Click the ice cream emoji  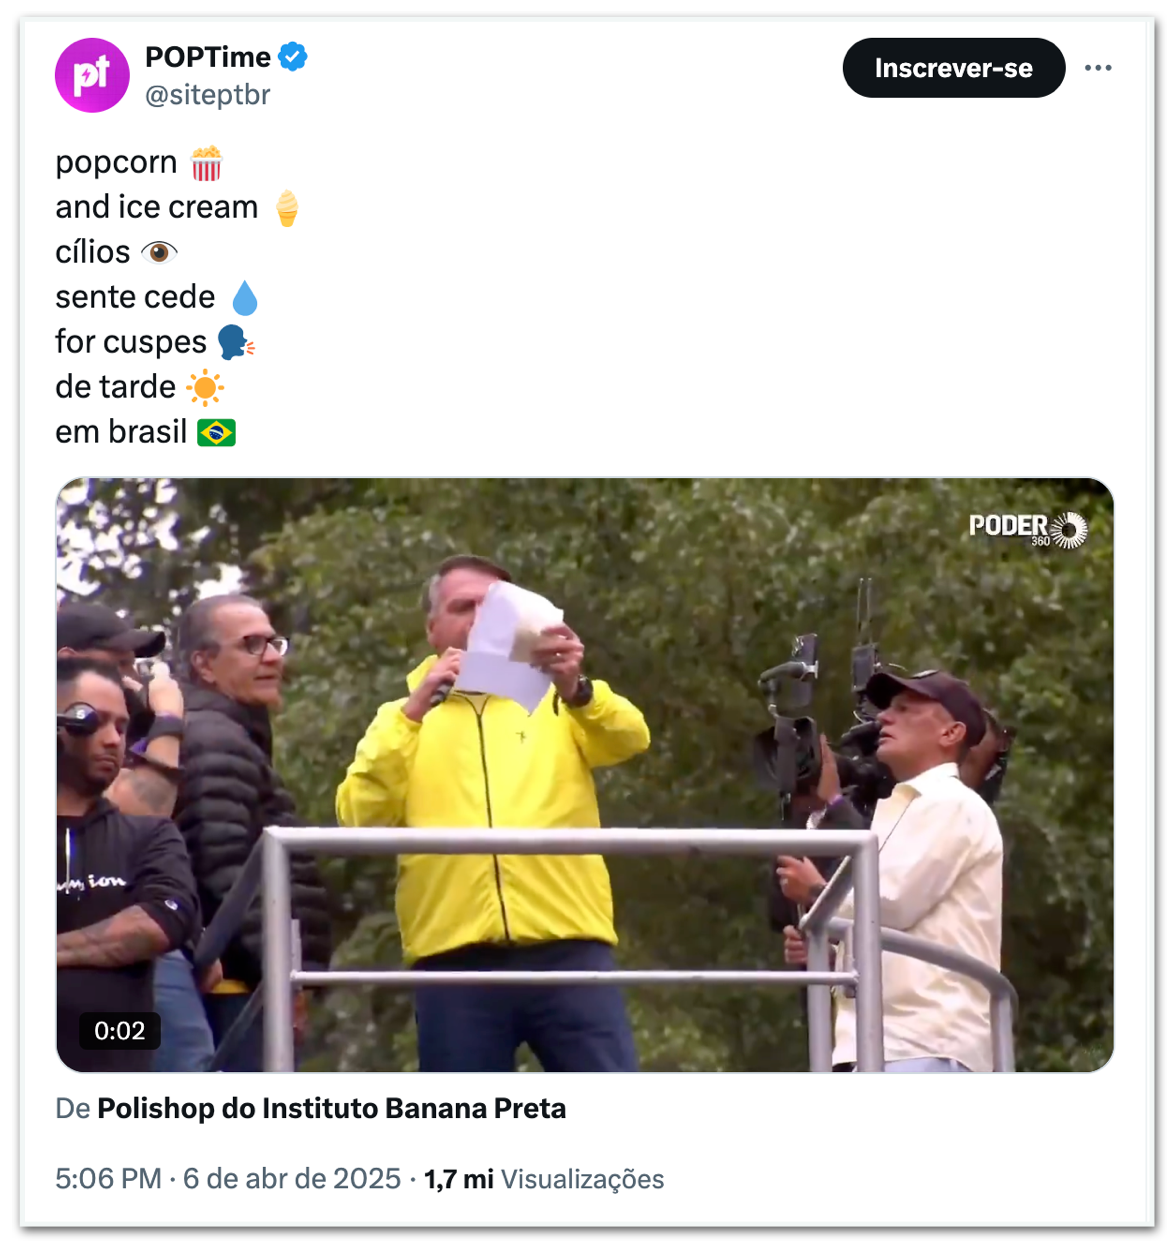pos(287,208)
